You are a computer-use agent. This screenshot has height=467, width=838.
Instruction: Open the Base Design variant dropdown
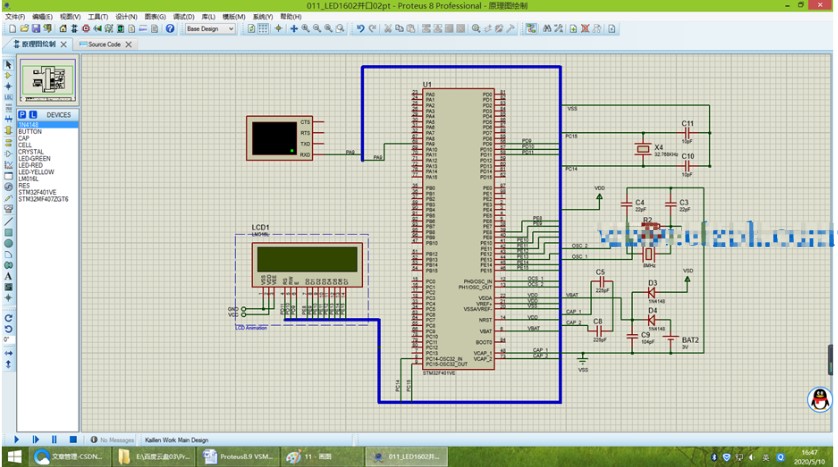pos(210,28)
